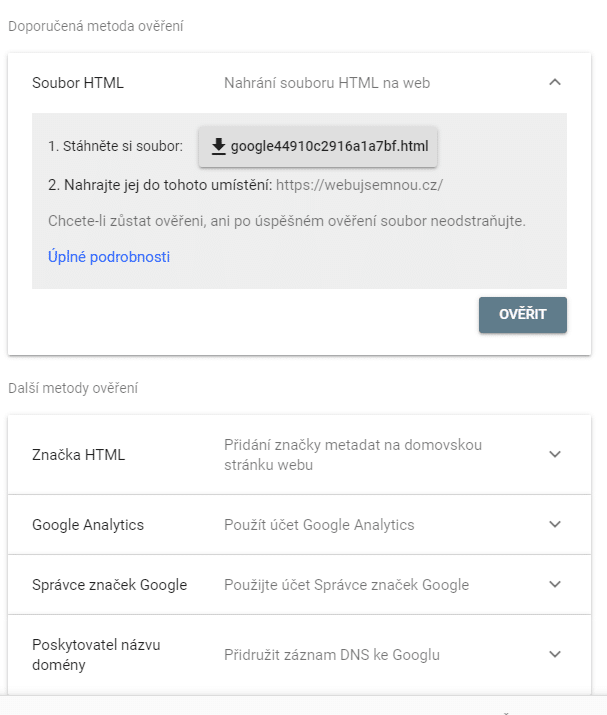
Task: Expand the Google Analytics chevron
Action: coord(555,524)
